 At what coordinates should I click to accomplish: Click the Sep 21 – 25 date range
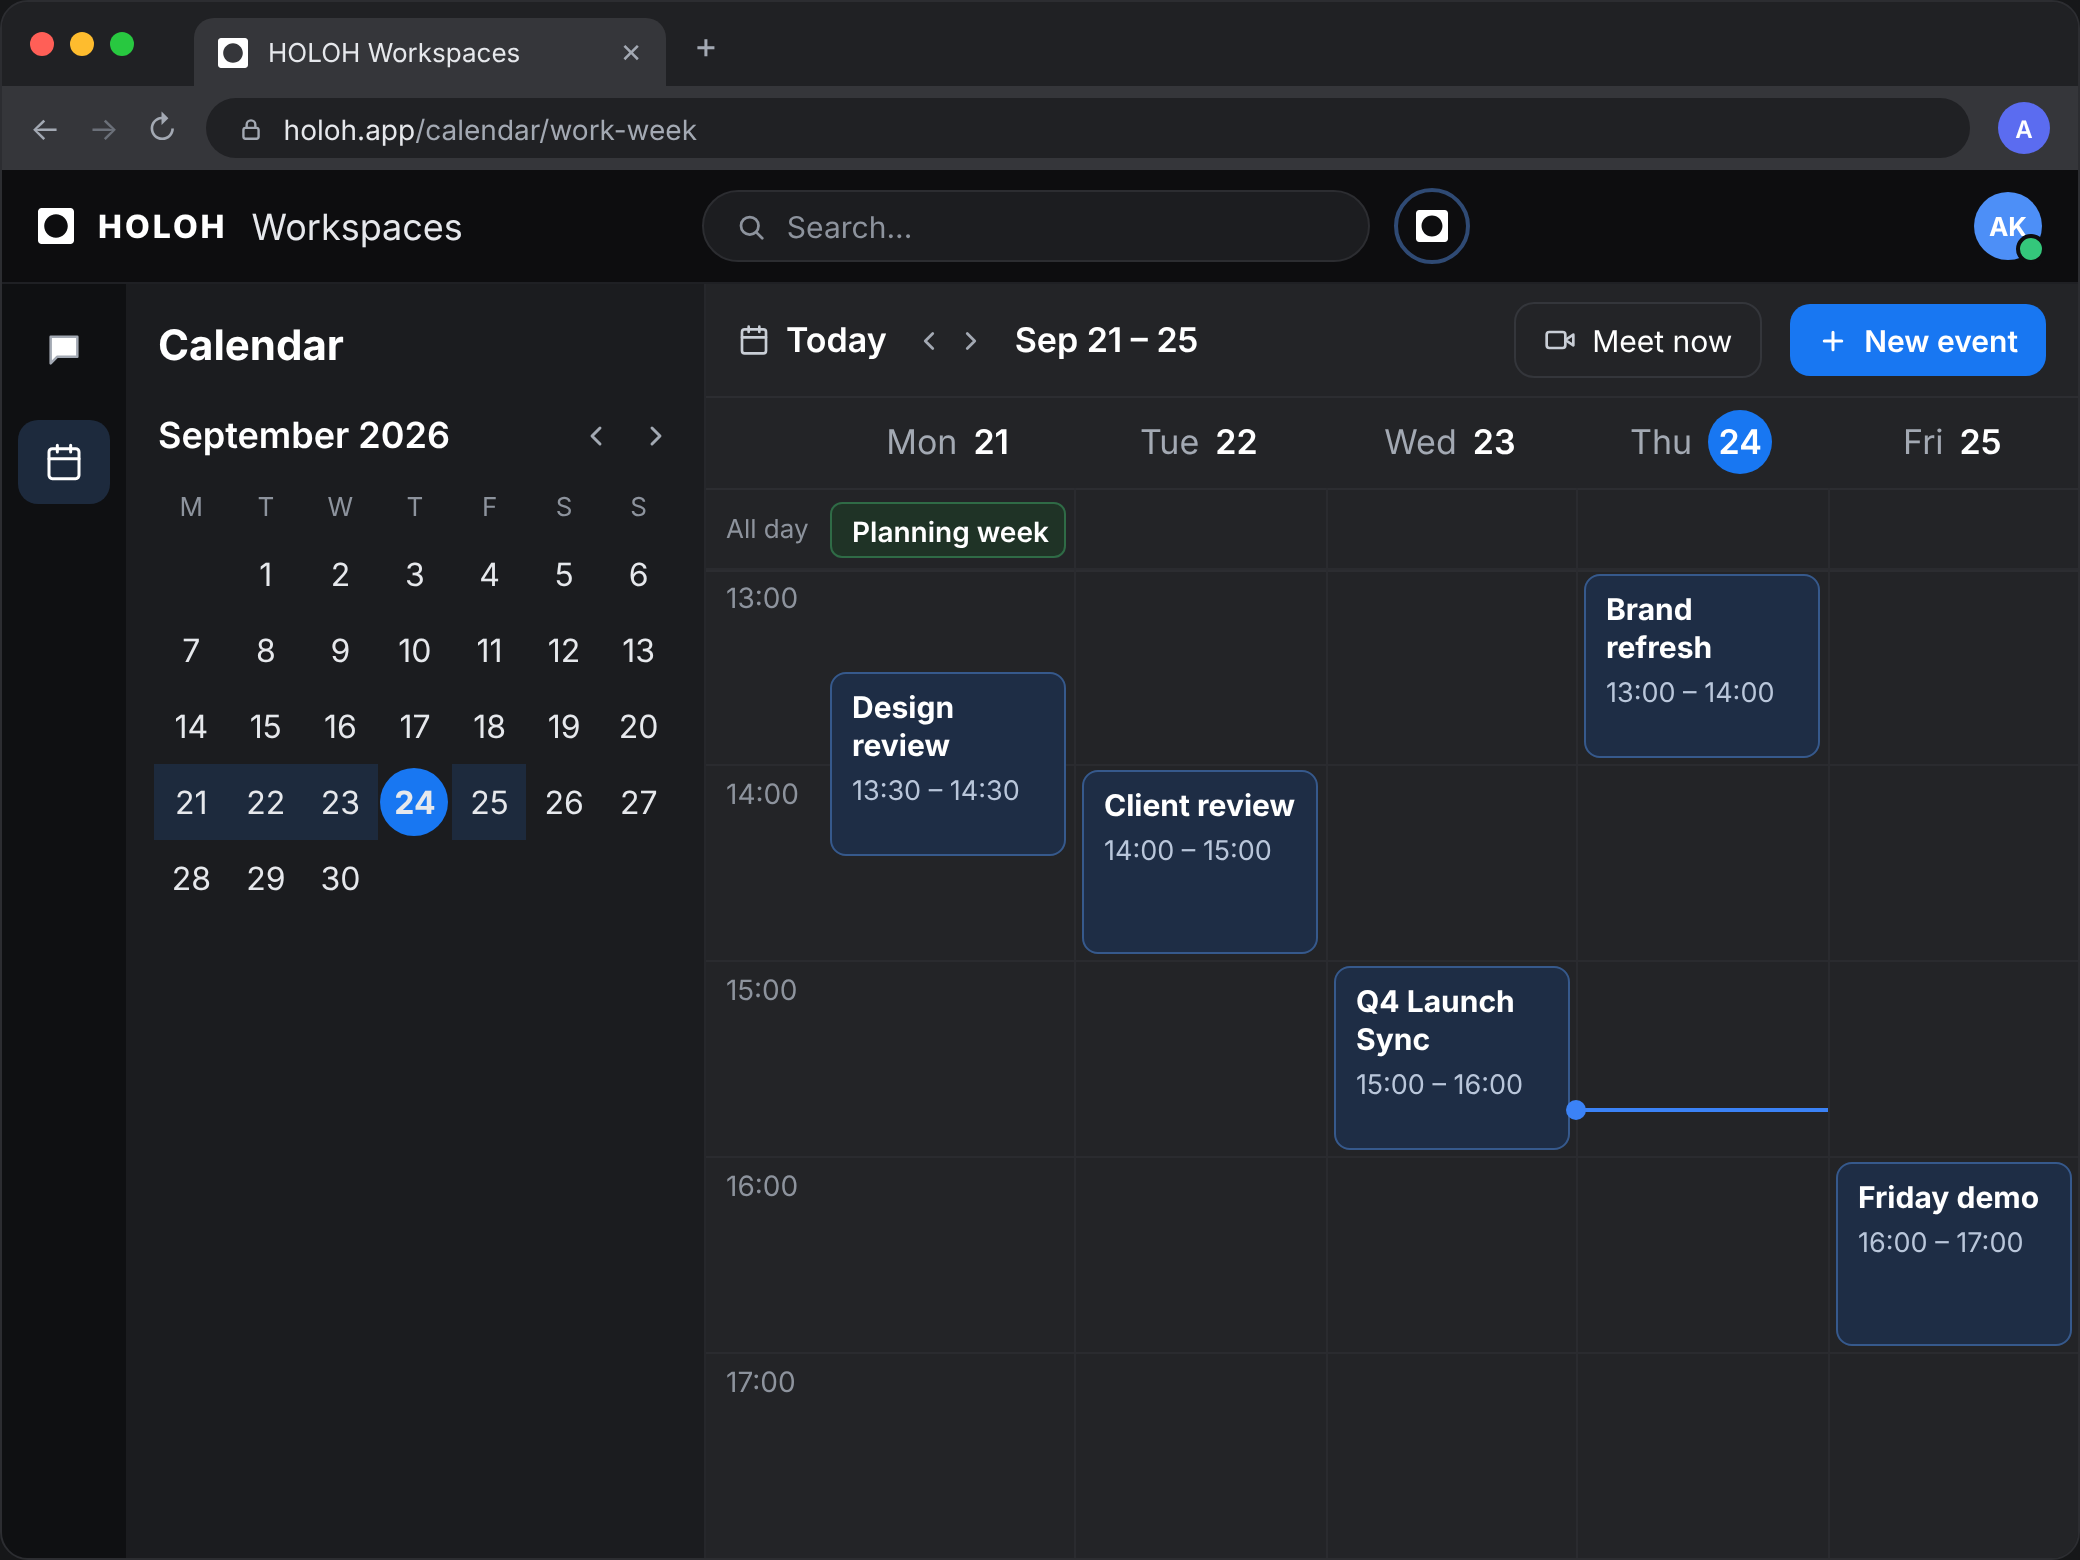point(1106,341)
